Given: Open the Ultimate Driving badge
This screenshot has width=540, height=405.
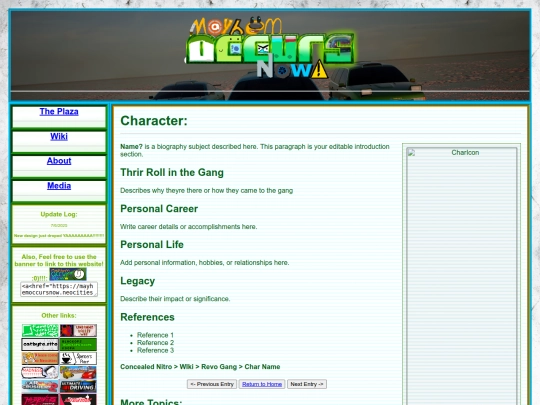Looking at the screenshot, I should click(x=78, y=386).
